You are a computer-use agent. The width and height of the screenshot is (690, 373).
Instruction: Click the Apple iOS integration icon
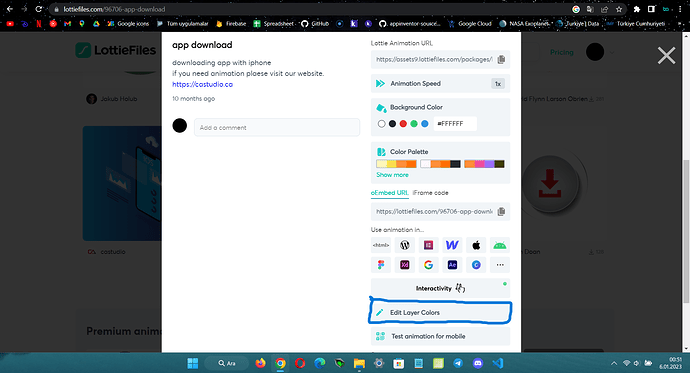click(476, 245)
